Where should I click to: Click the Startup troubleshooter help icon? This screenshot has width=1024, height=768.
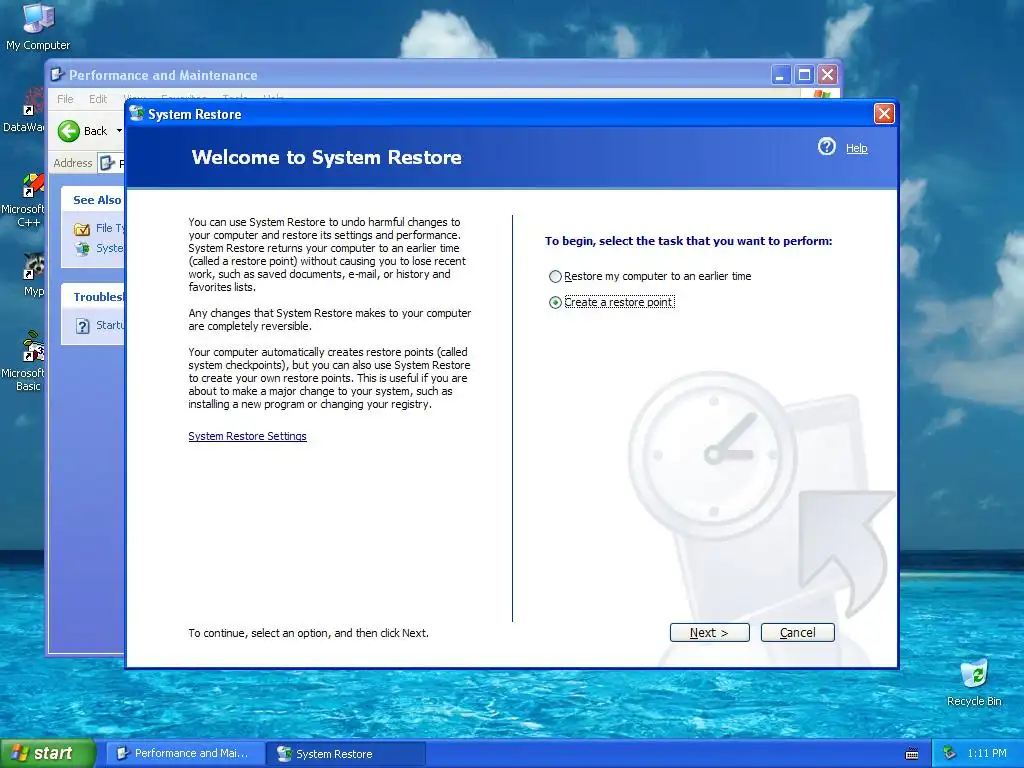(82, 325)
